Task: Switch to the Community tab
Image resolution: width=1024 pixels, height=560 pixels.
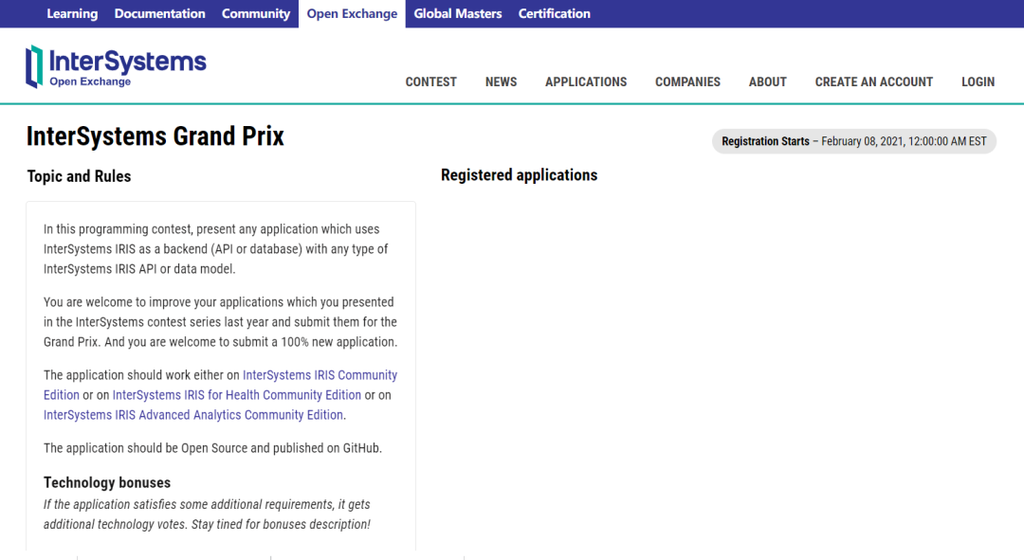Action: tap(256, 14)
